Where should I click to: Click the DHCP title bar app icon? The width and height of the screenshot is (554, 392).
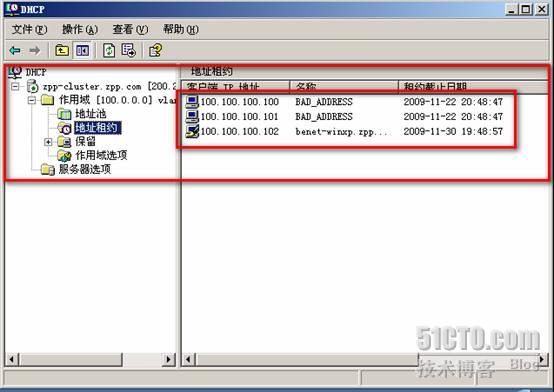coord(13,9)
